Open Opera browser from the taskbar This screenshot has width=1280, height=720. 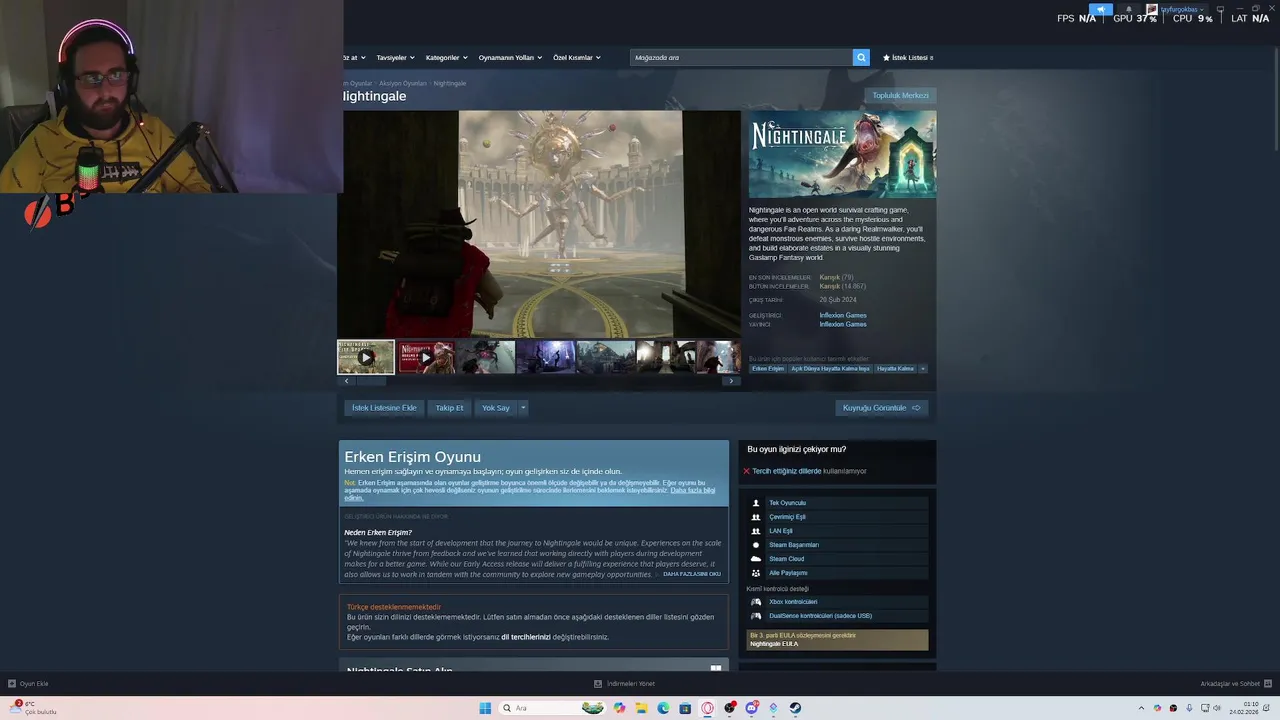point(707,708)
